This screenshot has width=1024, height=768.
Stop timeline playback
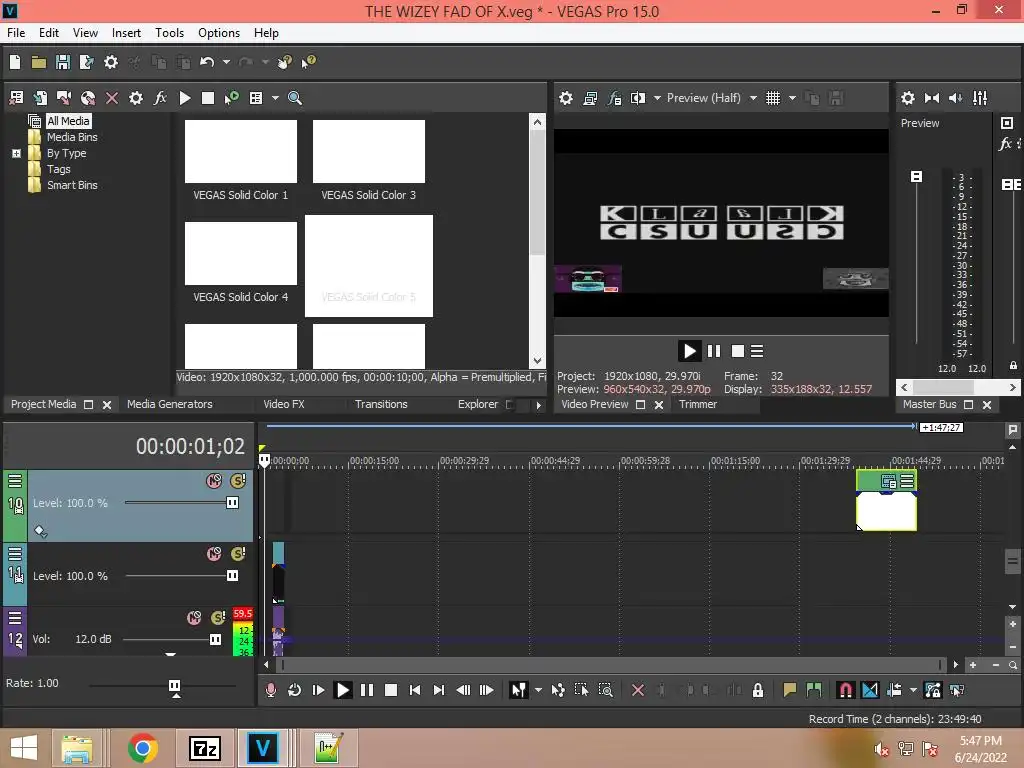coord(391,690)
